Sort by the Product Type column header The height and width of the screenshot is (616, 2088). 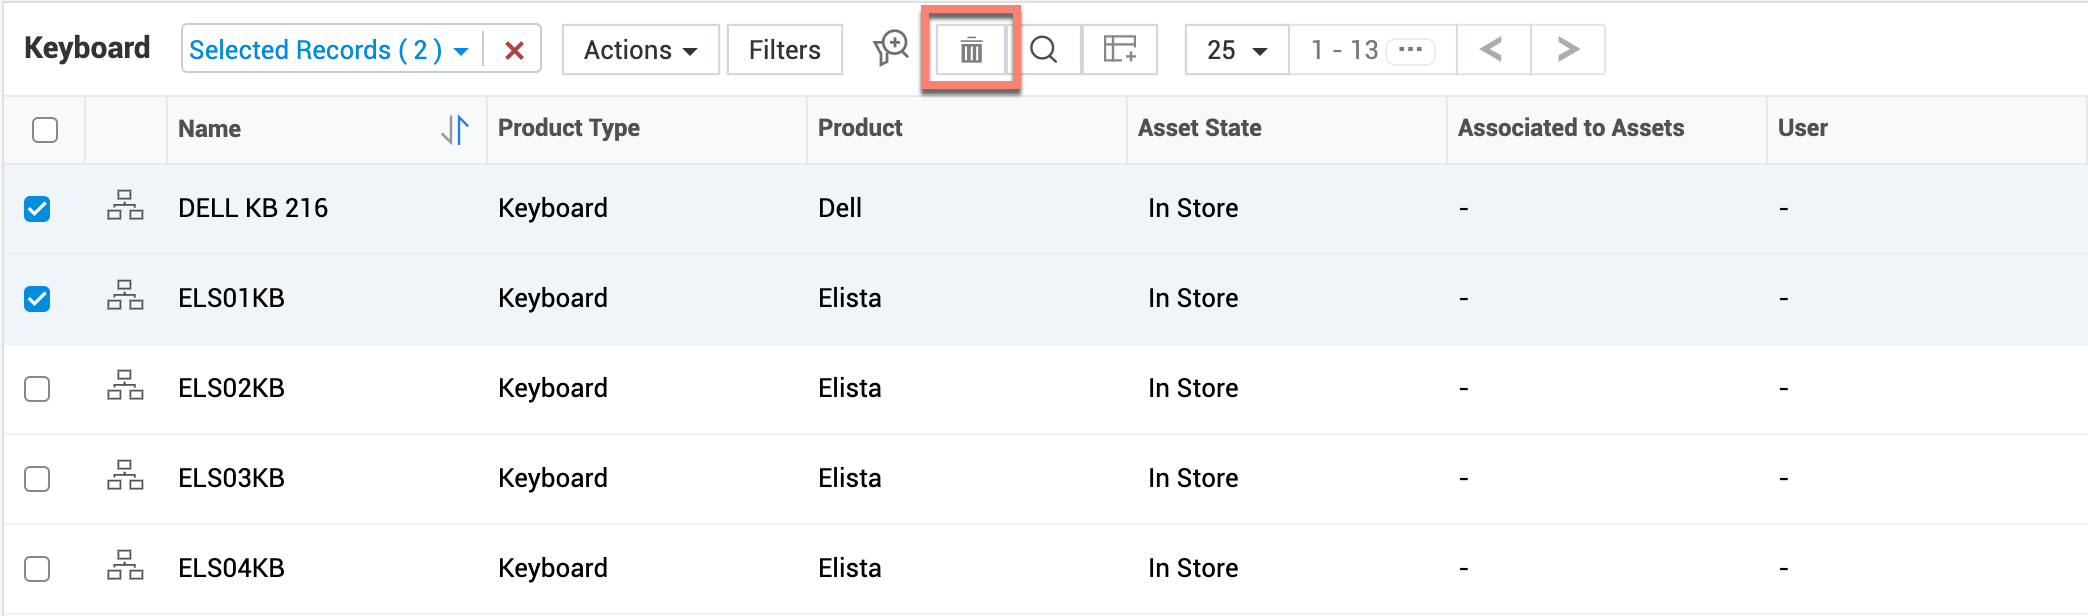click(x=568, y=128)
